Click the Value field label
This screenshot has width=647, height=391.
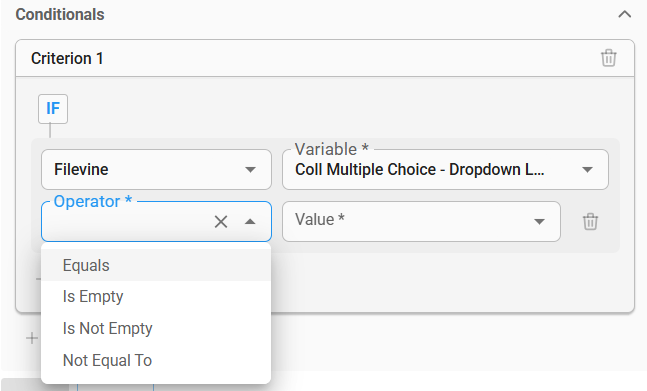(x=319, y=219)
